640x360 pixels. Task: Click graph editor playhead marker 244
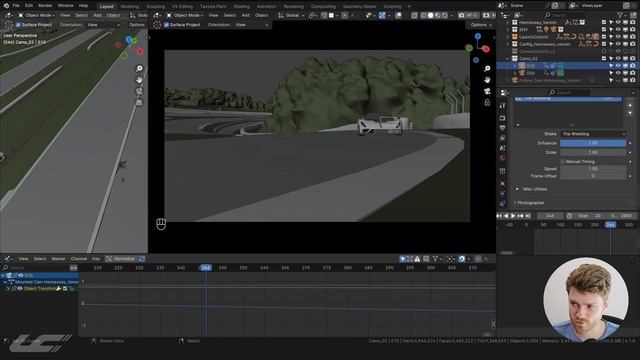click(206, 268)
